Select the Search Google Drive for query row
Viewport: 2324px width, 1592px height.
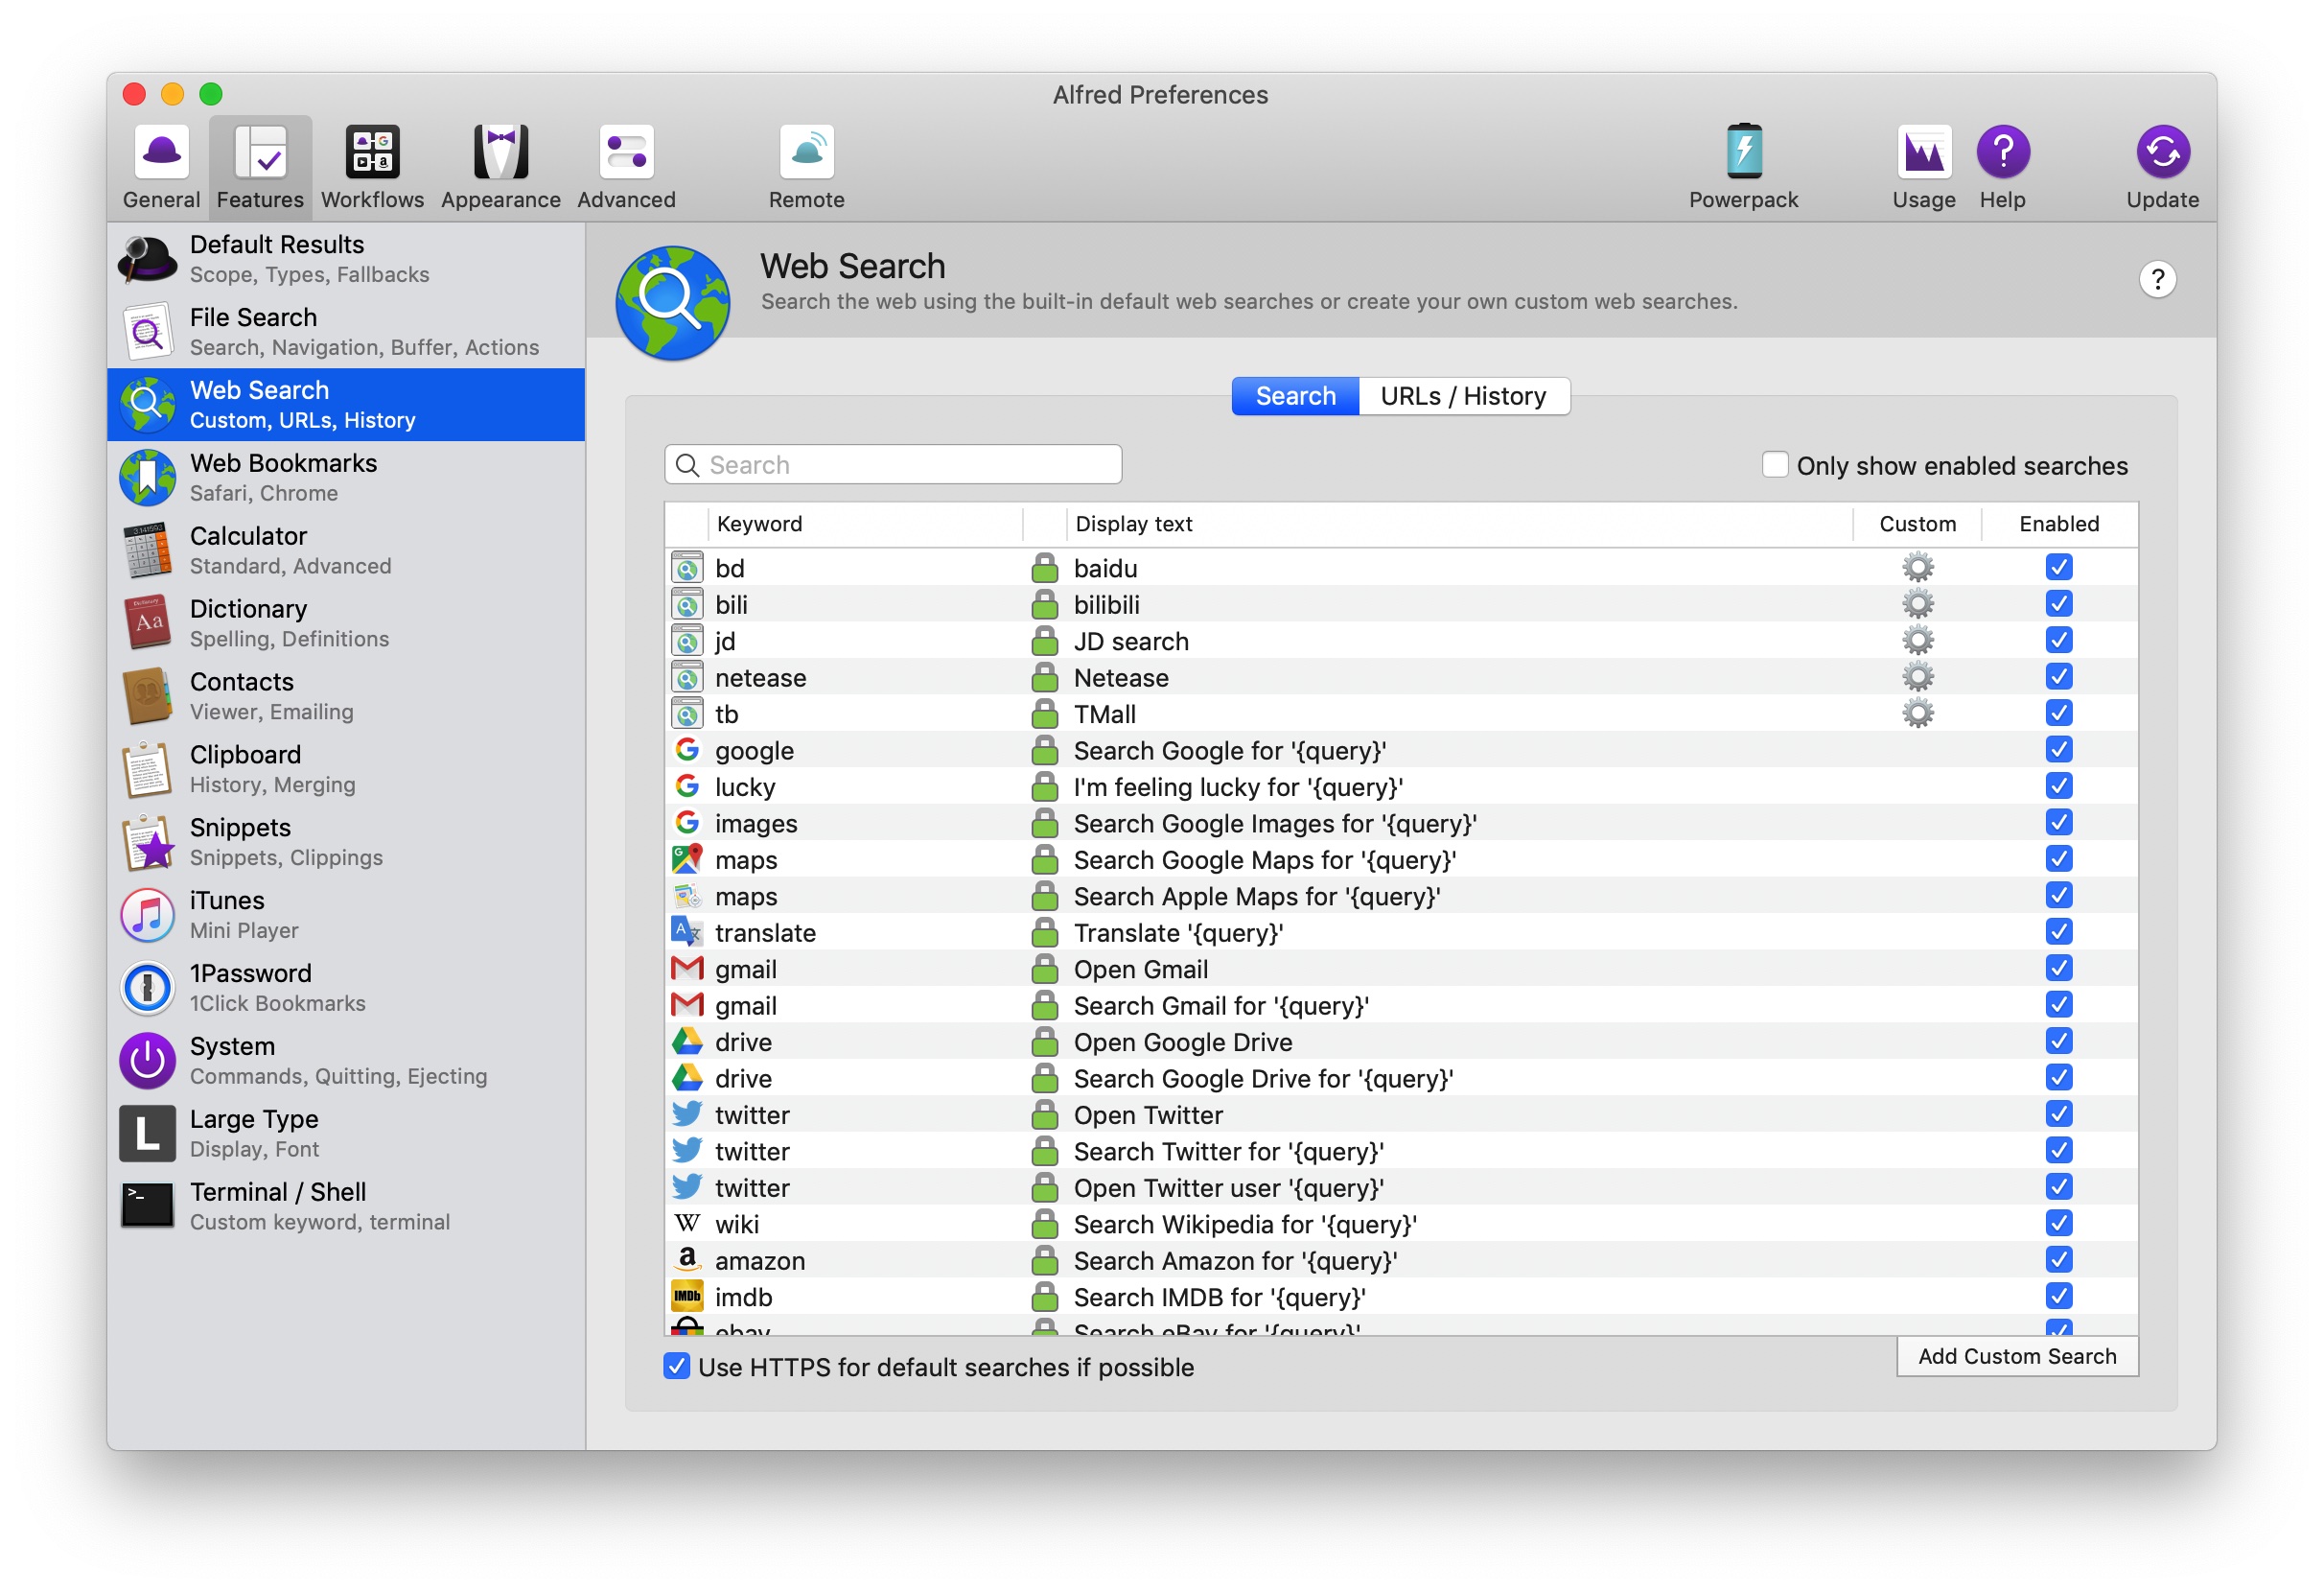coord(1401,1079)
